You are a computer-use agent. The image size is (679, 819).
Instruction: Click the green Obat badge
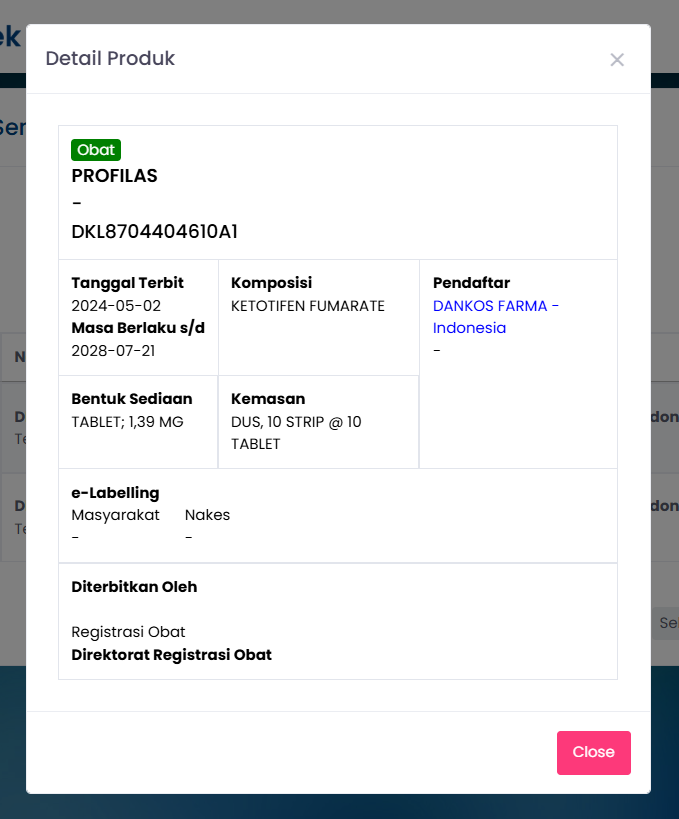(95, 149)
